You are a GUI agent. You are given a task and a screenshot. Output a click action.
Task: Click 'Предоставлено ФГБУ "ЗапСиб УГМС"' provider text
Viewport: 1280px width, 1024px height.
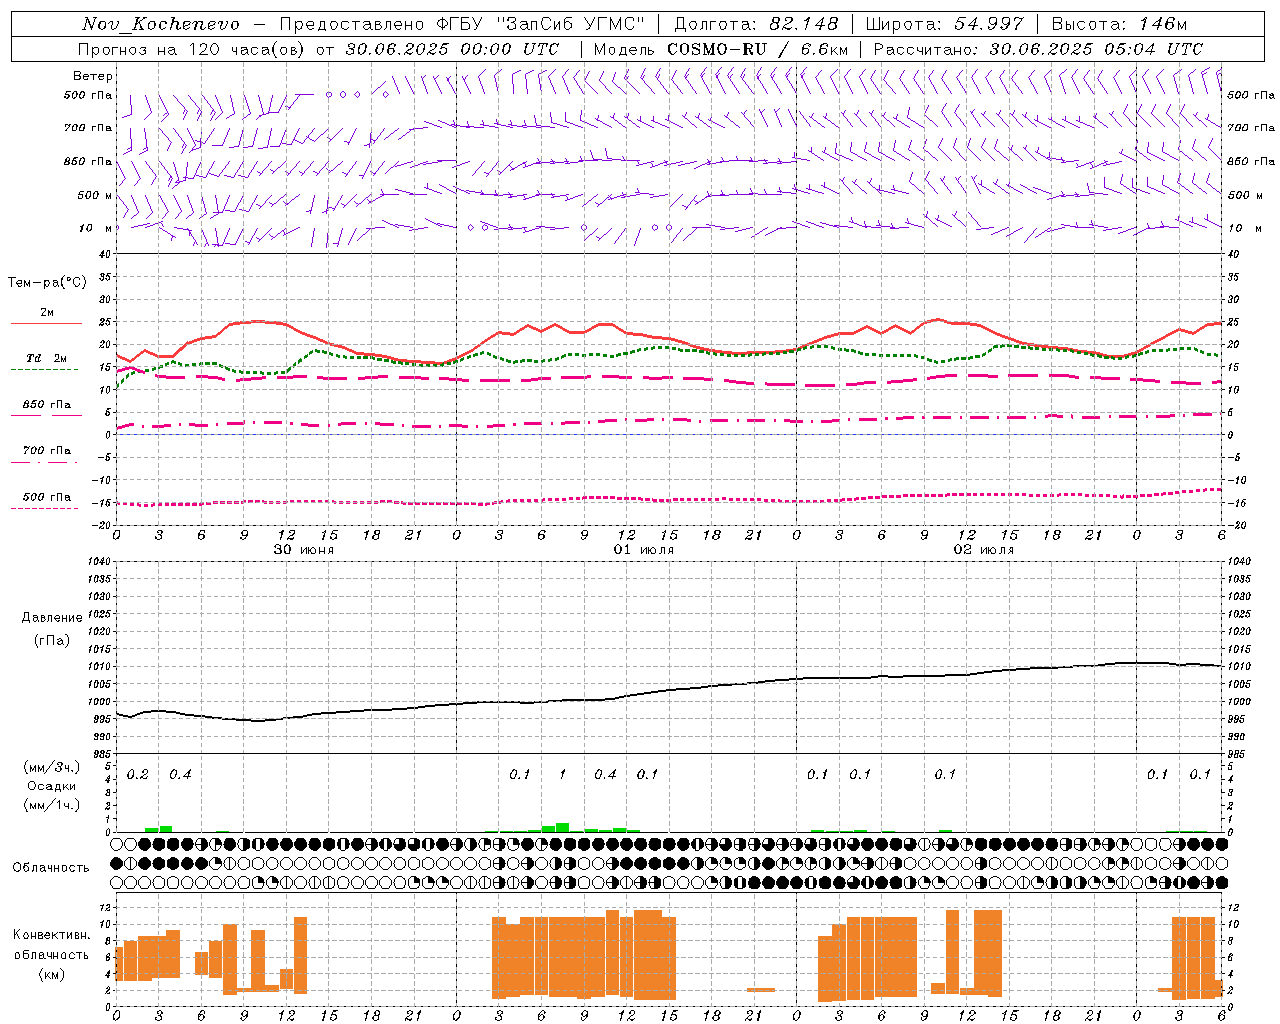pos(462,24)
